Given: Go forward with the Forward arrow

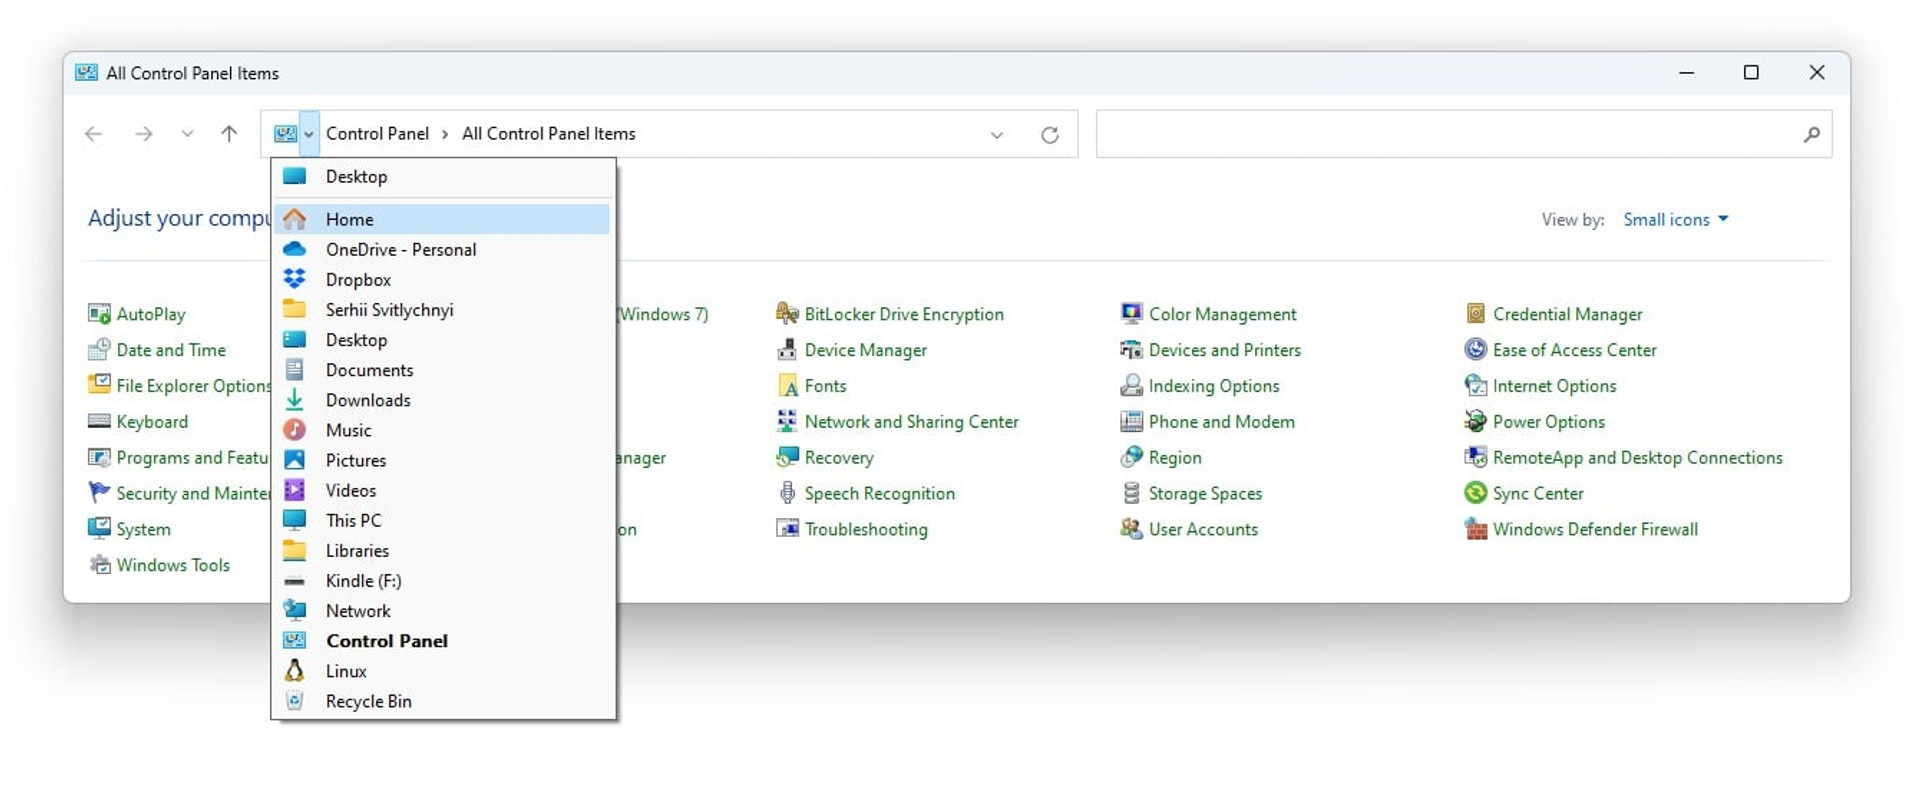Looking at the screenshot, I should click(x=144, y=134).
